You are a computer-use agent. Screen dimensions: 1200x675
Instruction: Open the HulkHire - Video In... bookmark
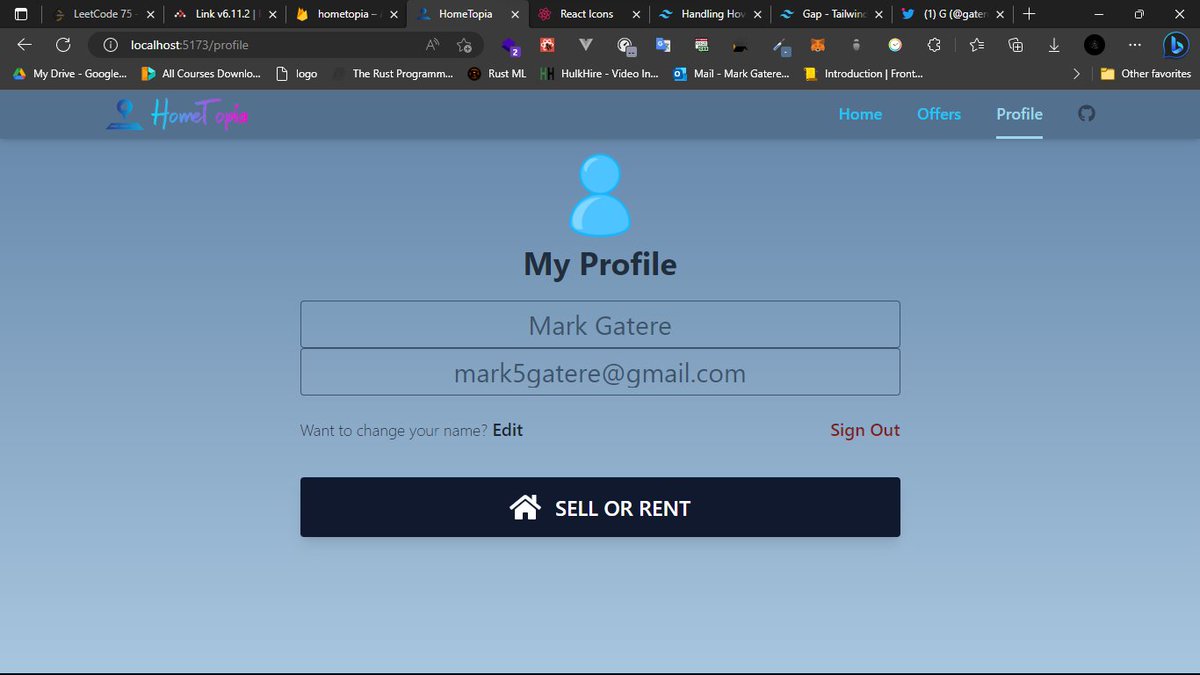(599, 74)
